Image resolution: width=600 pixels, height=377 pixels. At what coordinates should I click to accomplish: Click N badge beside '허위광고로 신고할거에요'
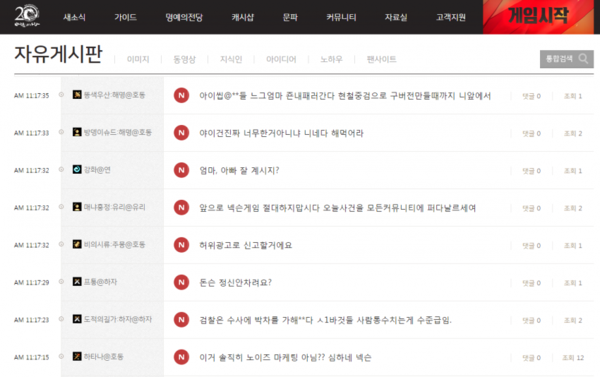(181, 245)
